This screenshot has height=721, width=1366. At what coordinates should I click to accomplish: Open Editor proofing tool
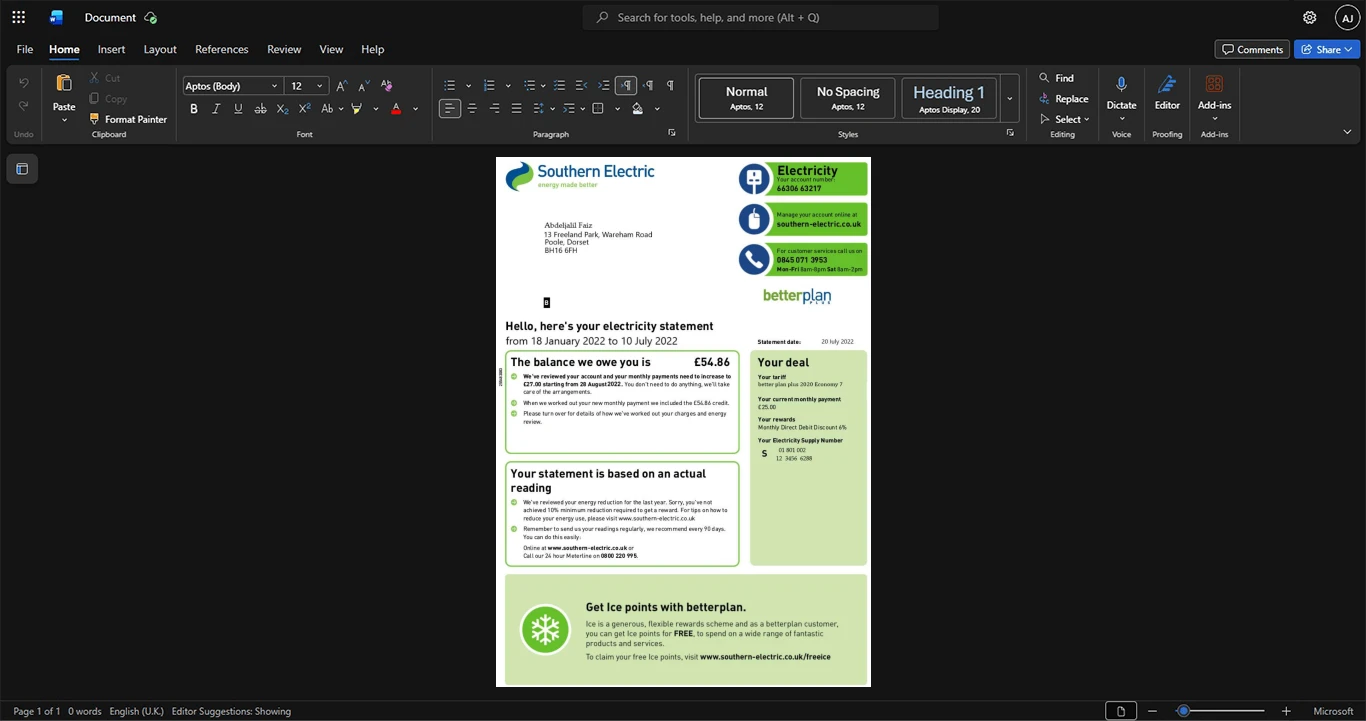click(x=1167, y=92)
